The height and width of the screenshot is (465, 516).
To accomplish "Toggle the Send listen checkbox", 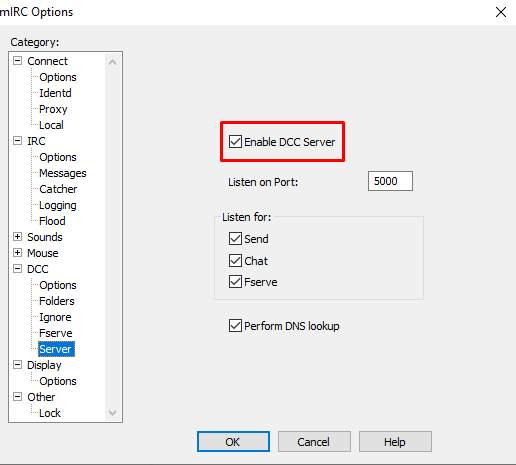I will click(235, 239).
